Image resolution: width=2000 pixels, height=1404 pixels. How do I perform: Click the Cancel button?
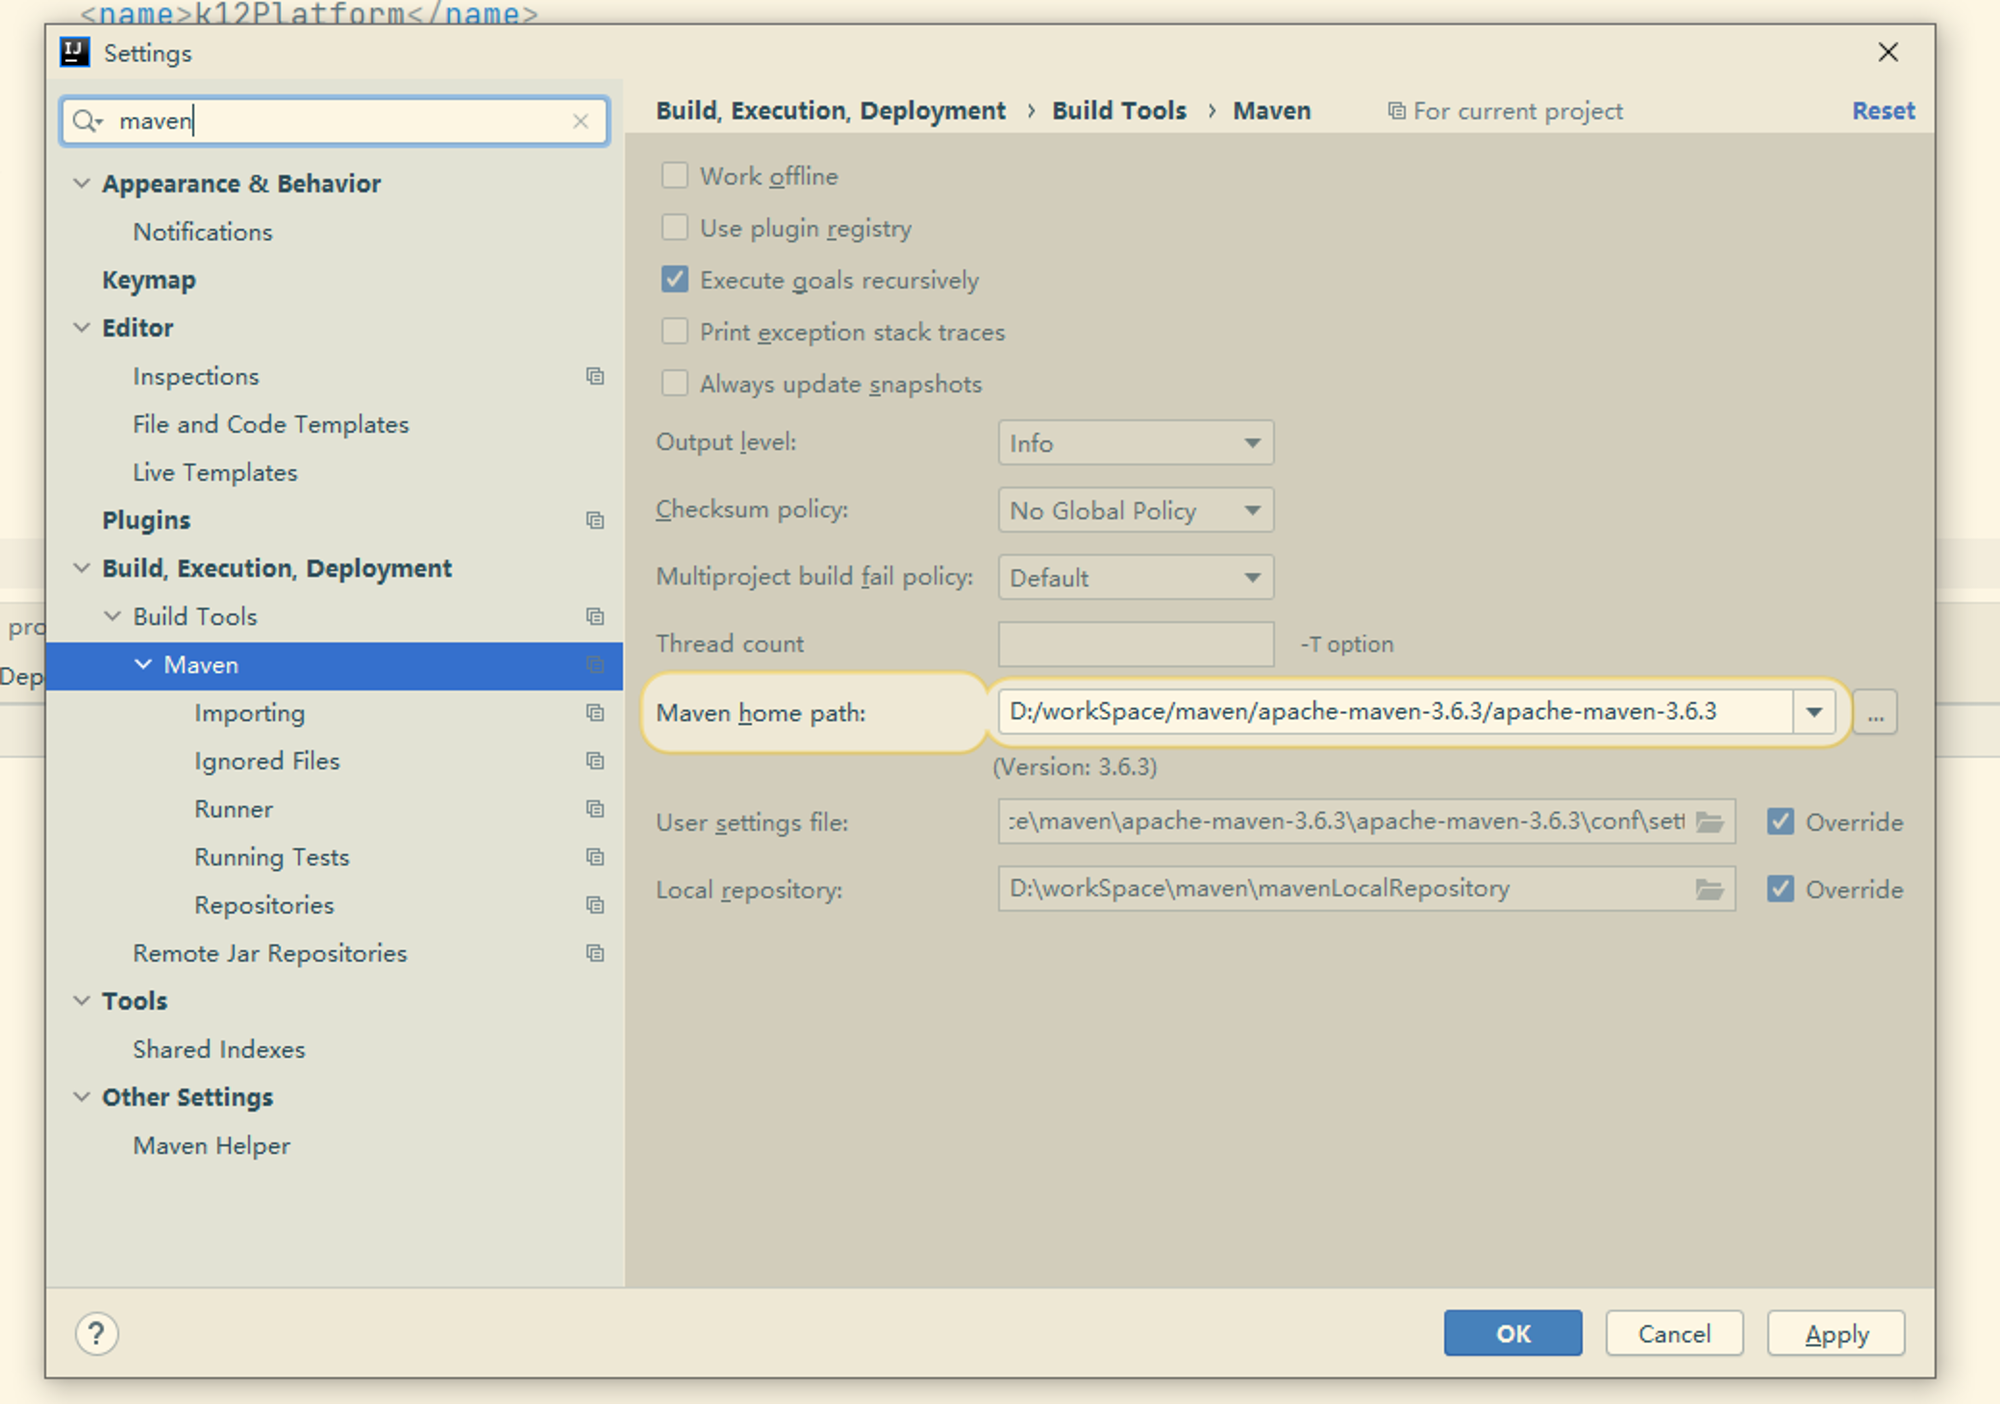1675,1333
